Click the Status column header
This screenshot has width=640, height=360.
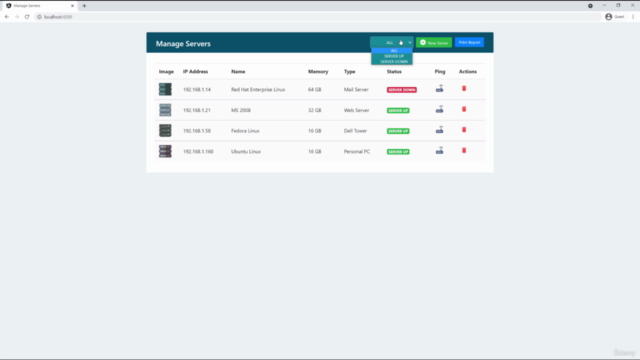[394, 71]
